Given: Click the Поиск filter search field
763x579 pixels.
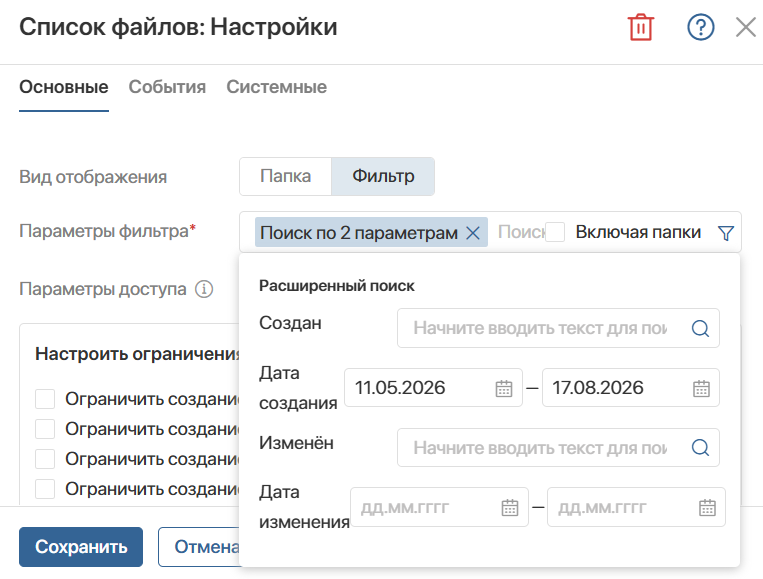Looking at the screenshot, I should [521, 232].
